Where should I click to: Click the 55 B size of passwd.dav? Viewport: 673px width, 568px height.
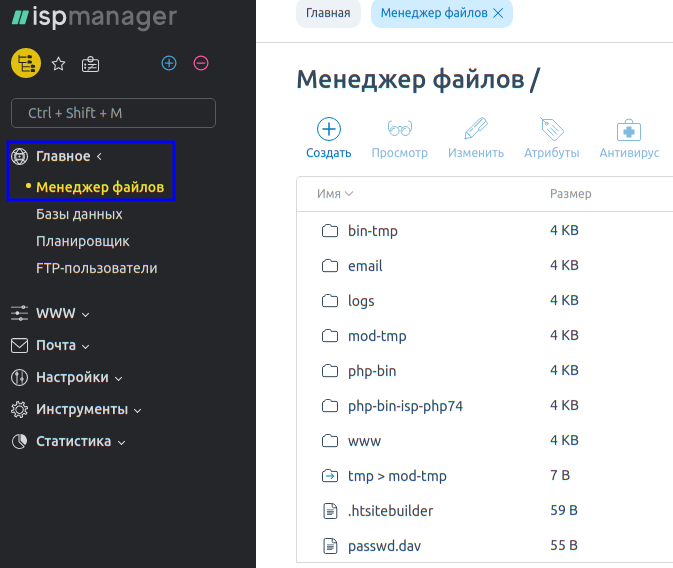(564, 546)
